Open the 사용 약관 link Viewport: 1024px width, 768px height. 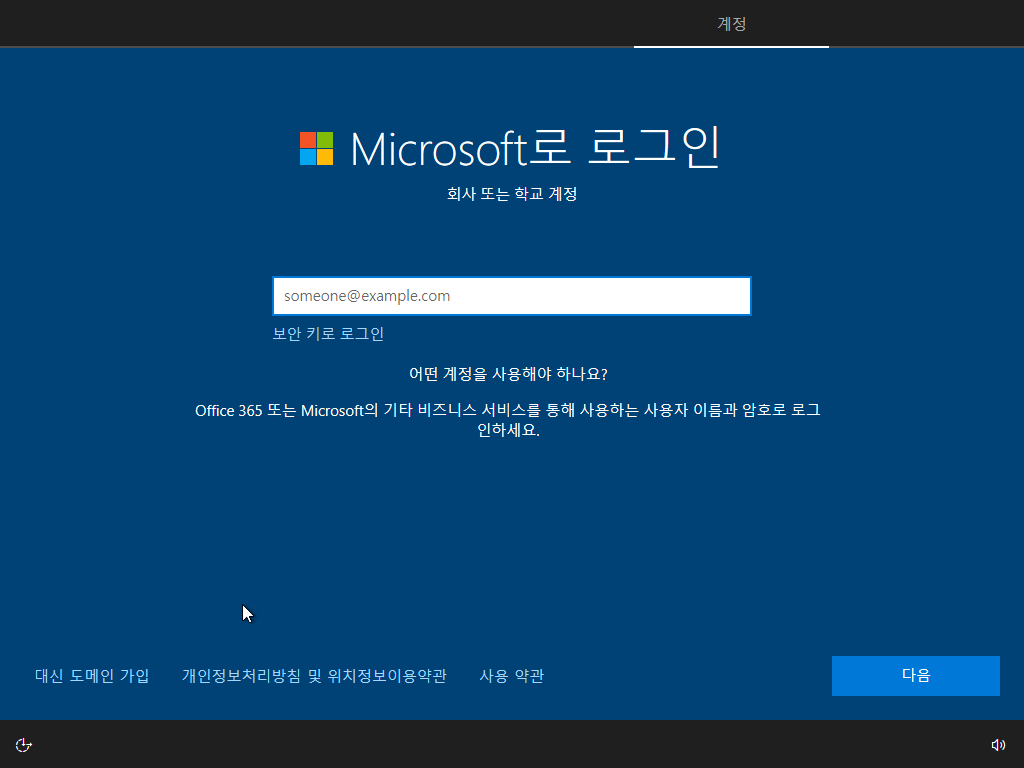pyautogui.click(x=511, y=675)
